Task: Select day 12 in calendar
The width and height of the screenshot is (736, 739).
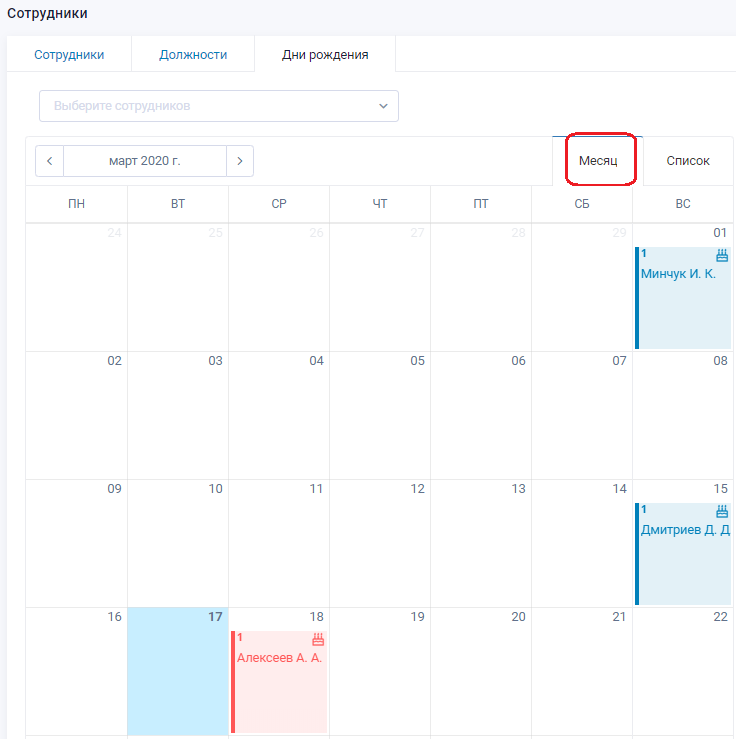Action: click(380, 543)
